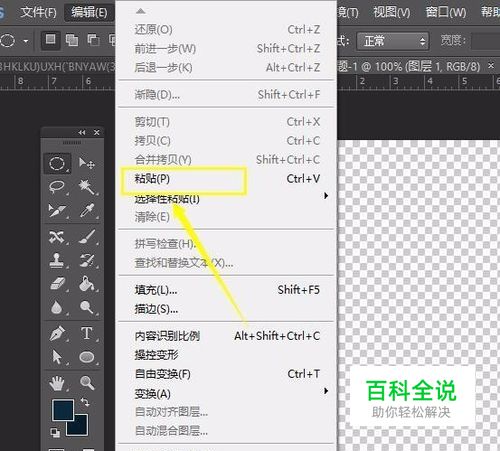Select the Paint Bucket tool
This screenshot has height=451, width=500.
tap(86, 284)
